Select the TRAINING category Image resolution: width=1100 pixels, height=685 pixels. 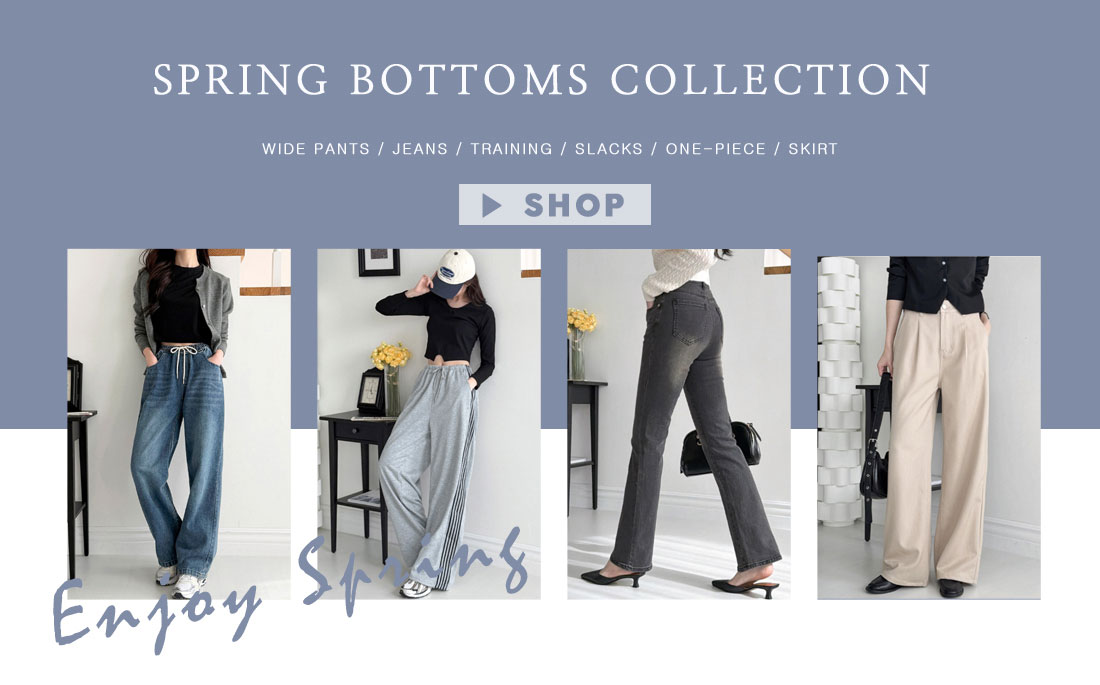coord(511,149)
